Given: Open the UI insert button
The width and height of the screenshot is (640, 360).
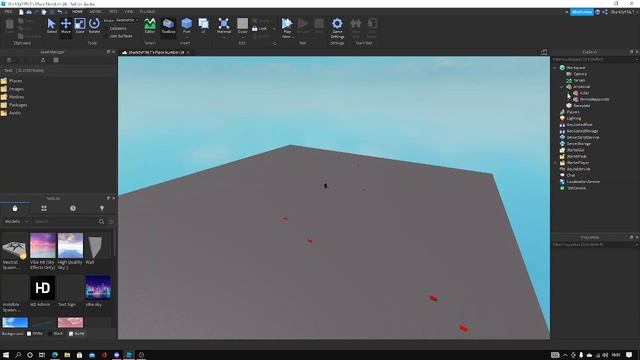Looking at the screenshot, I should pyautogui.click(x=203, y=26).
